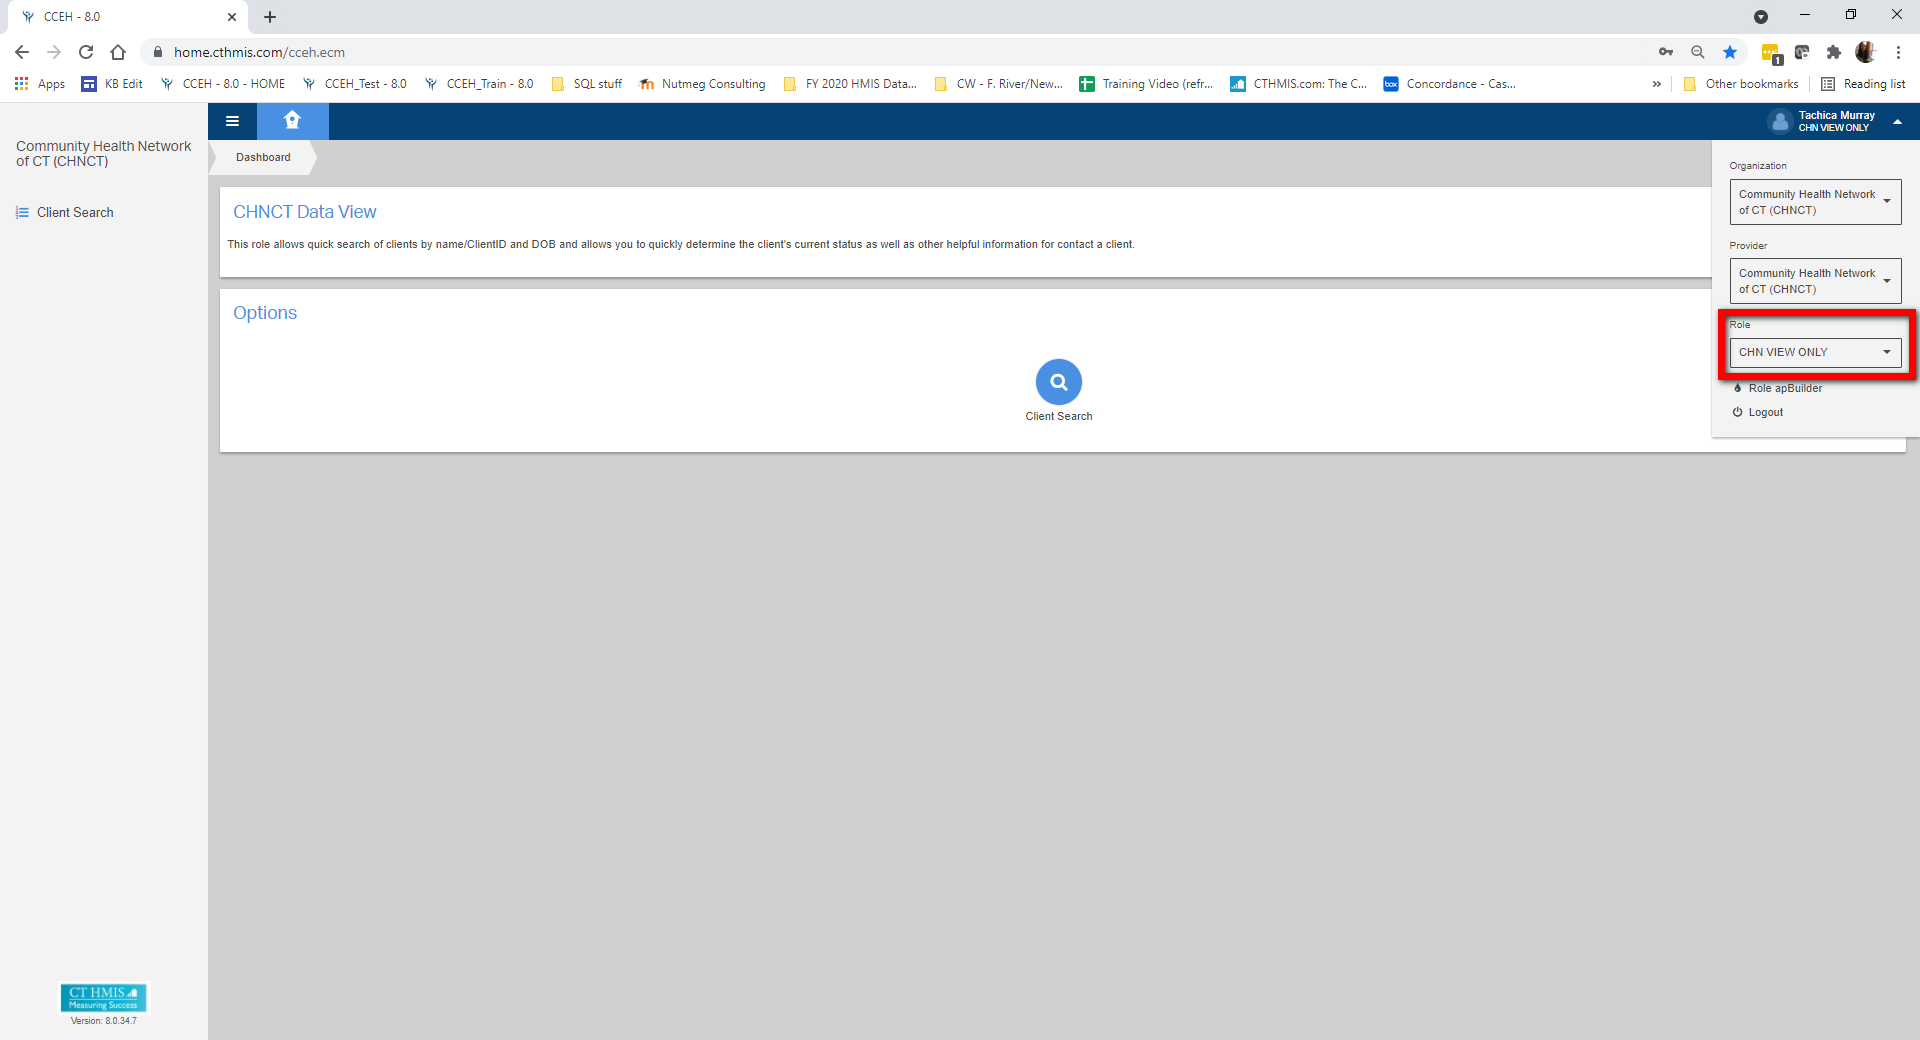Screen dimensions: 1920x1040
Task: Click the Dashboard breadcrumb tab
Action: click(263, 157)
